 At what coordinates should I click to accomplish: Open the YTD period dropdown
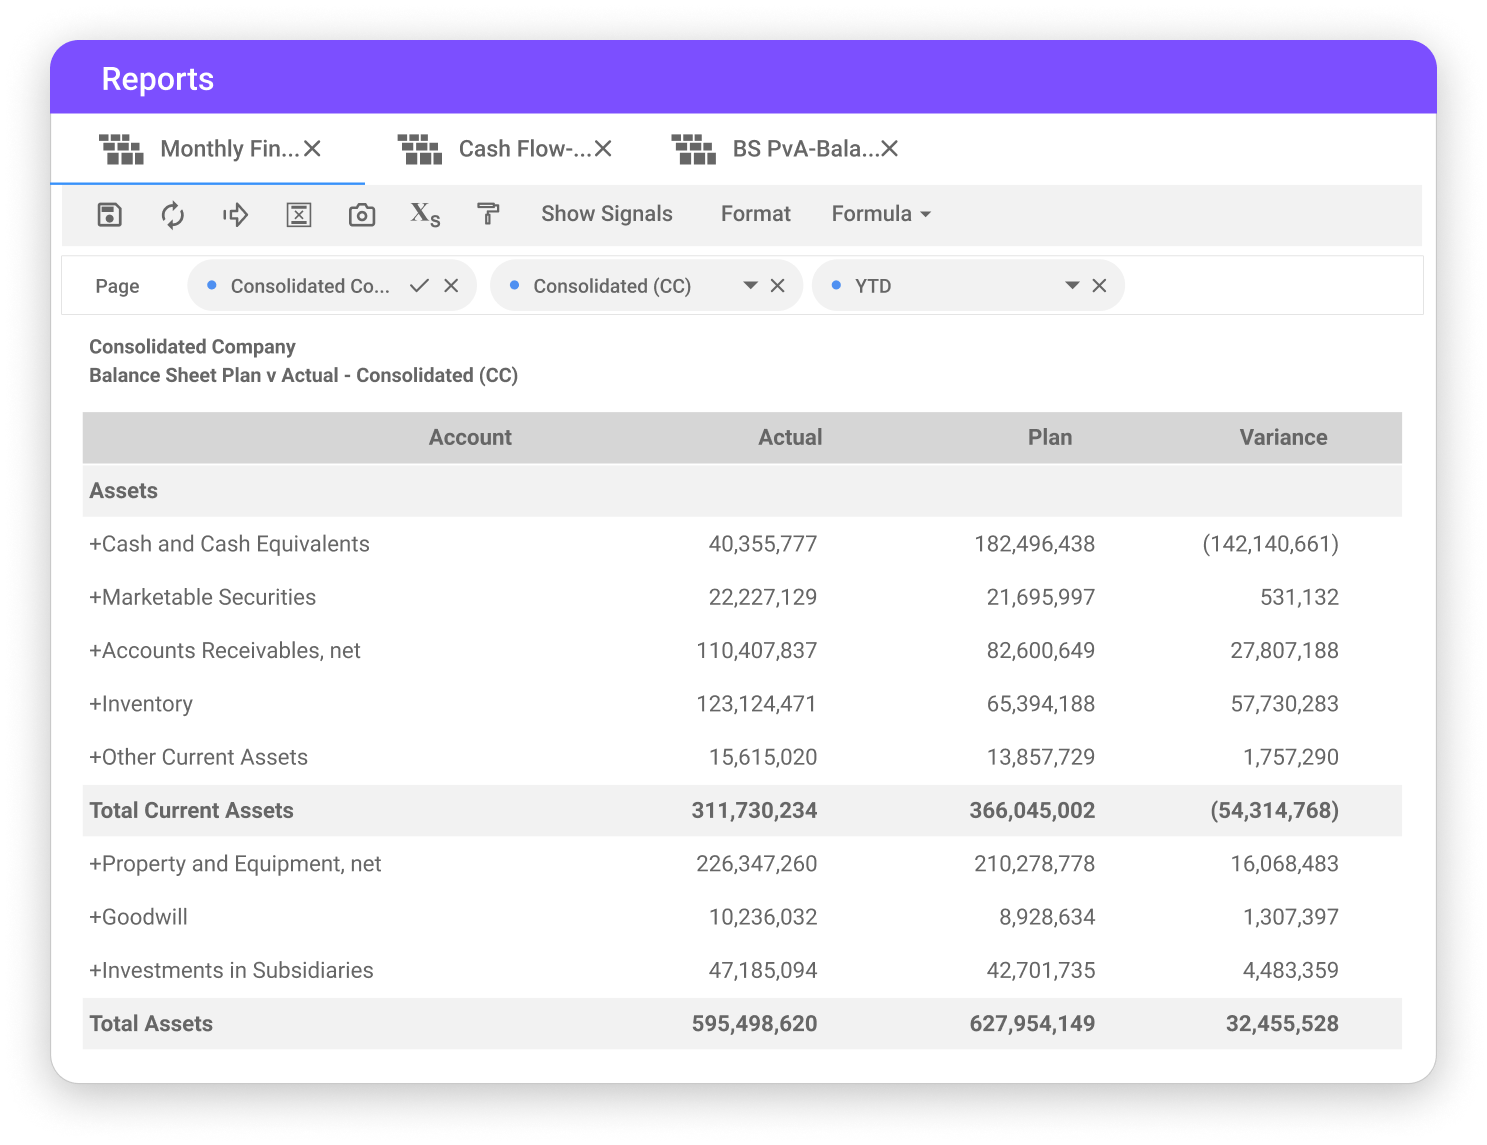(x=1070, y=285)
